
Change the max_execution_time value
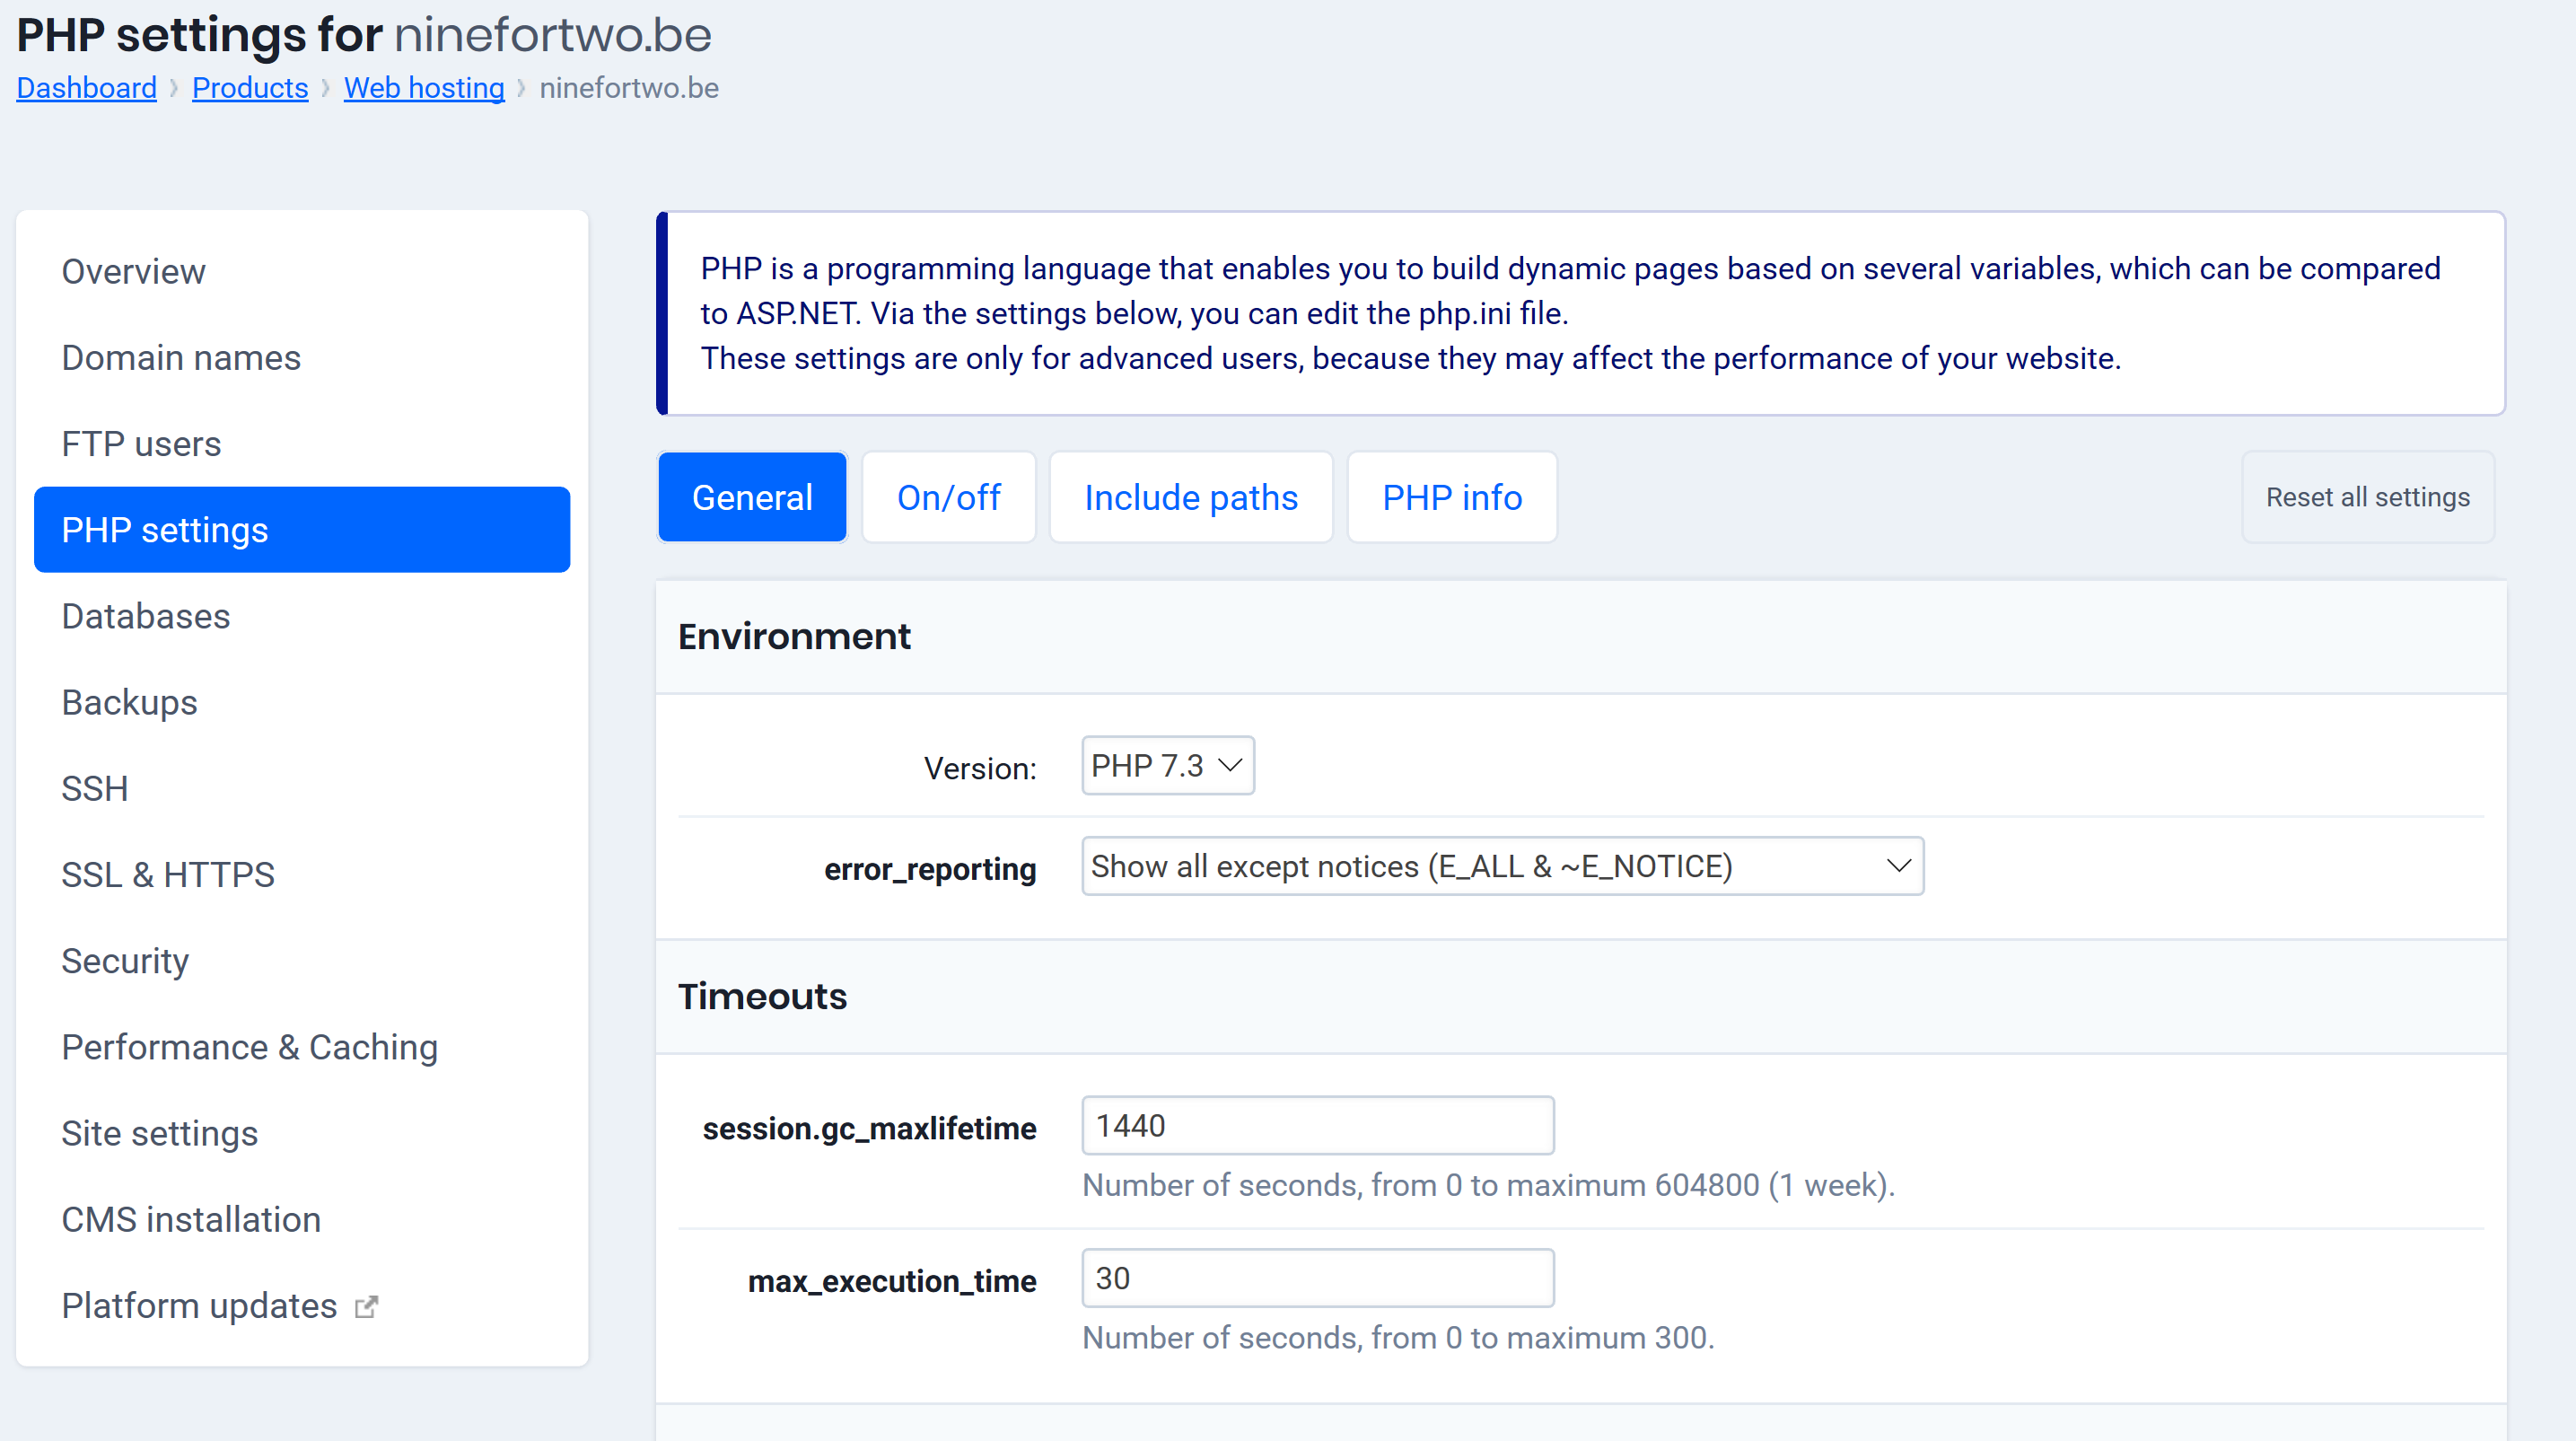point(1316,1278)
